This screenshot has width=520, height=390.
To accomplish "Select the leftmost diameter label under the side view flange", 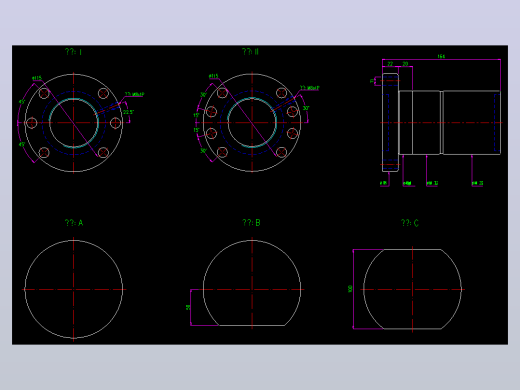I will click(384, 183).
